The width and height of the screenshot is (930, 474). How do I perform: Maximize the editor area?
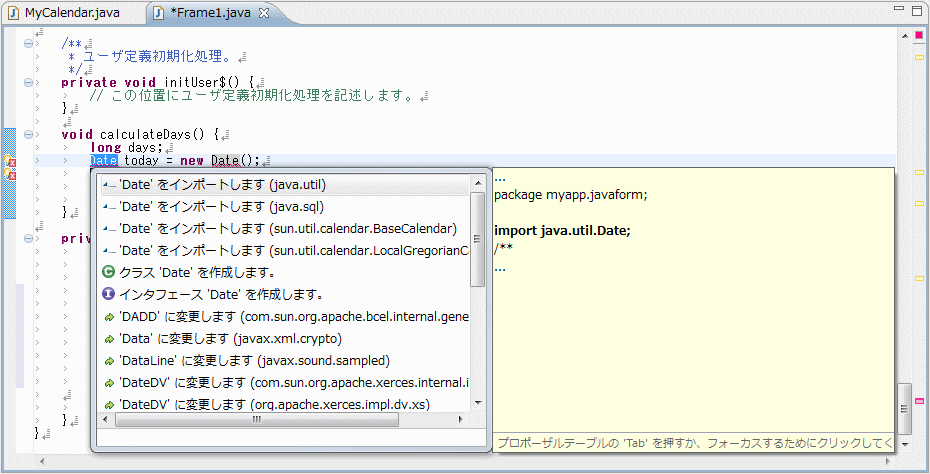coord(916,9)
